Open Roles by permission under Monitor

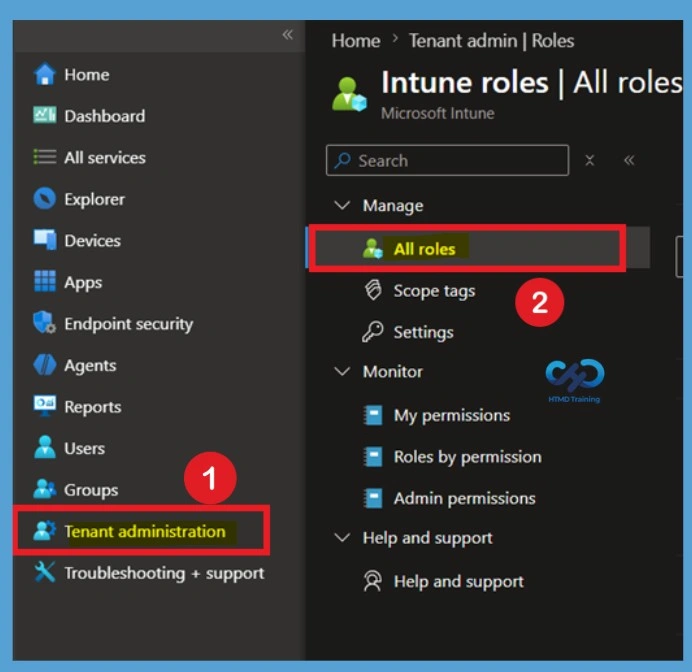[467, 457]
